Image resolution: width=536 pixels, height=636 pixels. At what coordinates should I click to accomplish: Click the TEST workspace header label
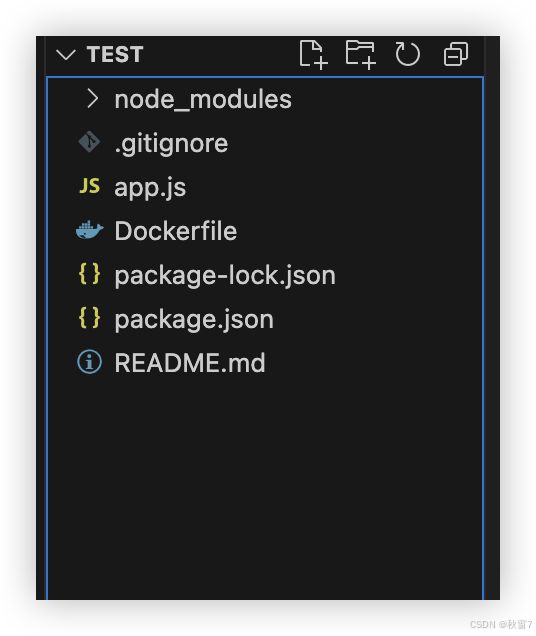click(115, 54)
